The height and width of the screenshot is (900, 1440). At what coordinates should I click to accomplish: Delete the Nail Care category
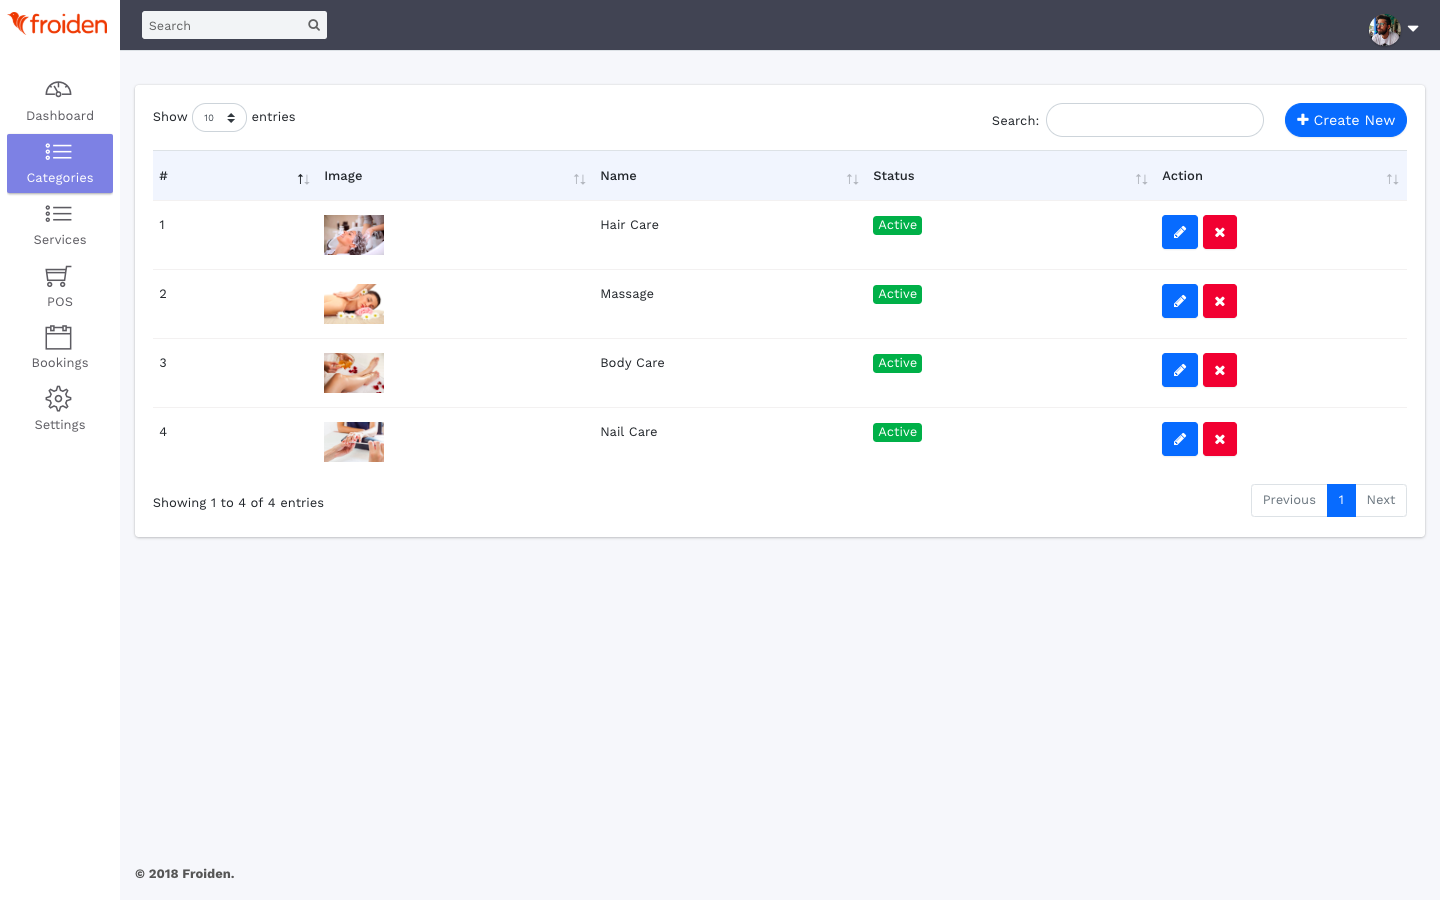click(x=1219, y=439)
